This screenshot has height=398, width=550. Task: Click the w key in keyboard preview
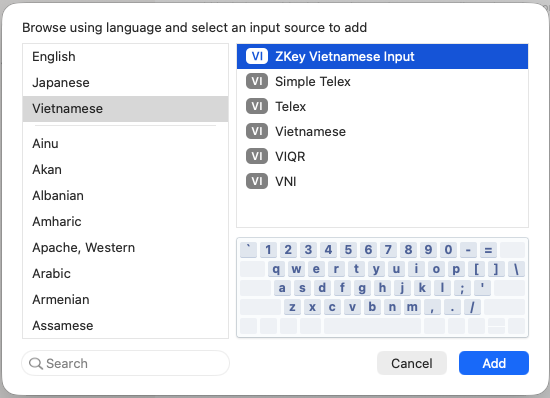point(296,269)
